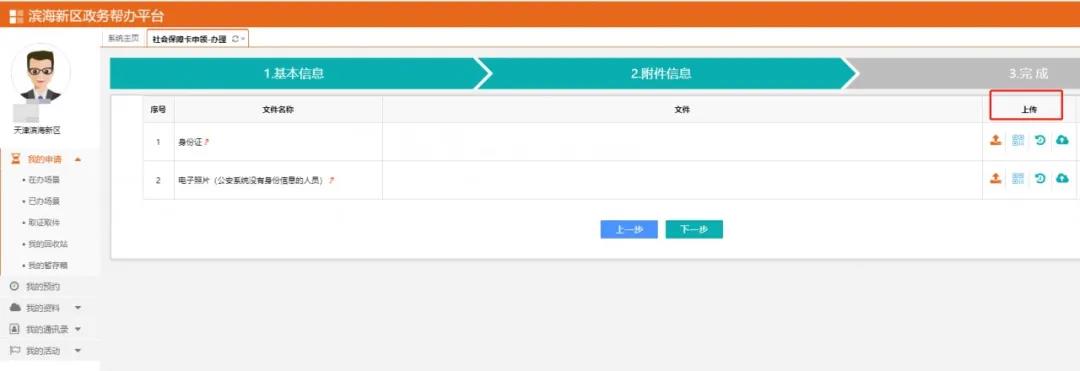Click the orange upload icon in the 身份证 row

pyautogui.click(x=995, y=140)
